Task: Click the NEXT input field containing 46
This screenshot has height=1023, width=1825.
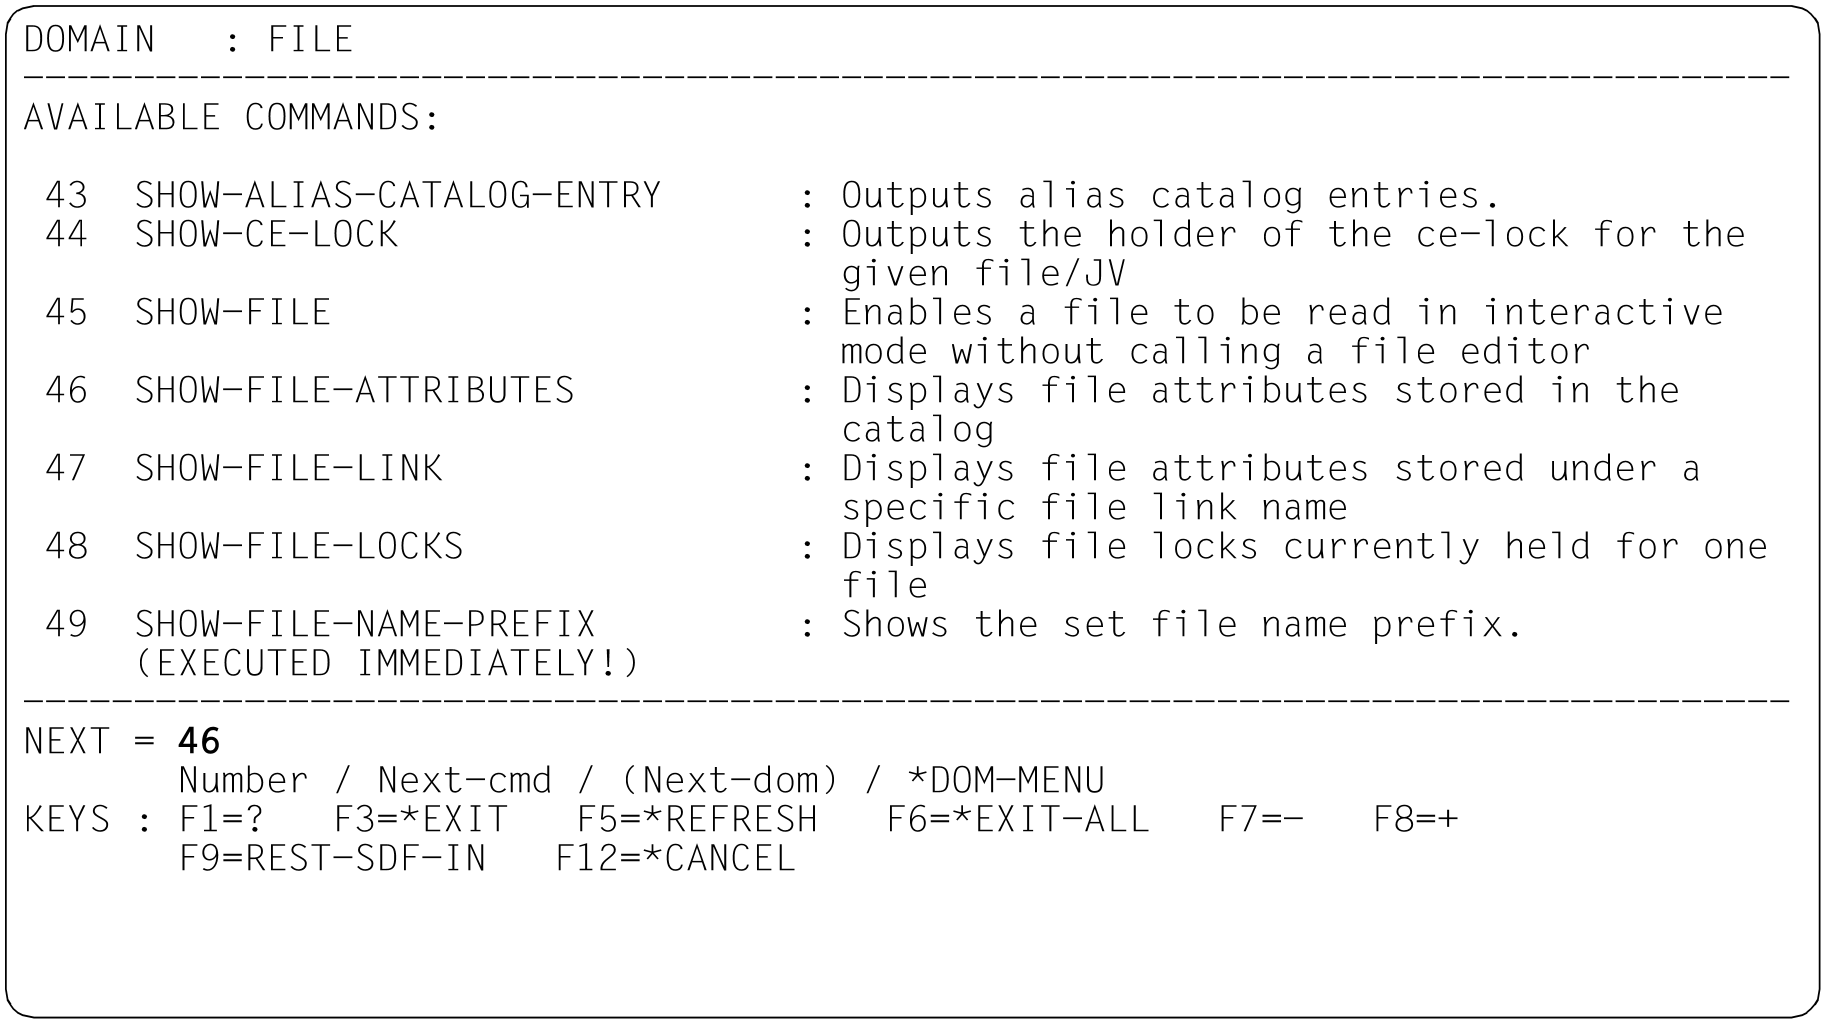Action: click(x=199, y=741)
